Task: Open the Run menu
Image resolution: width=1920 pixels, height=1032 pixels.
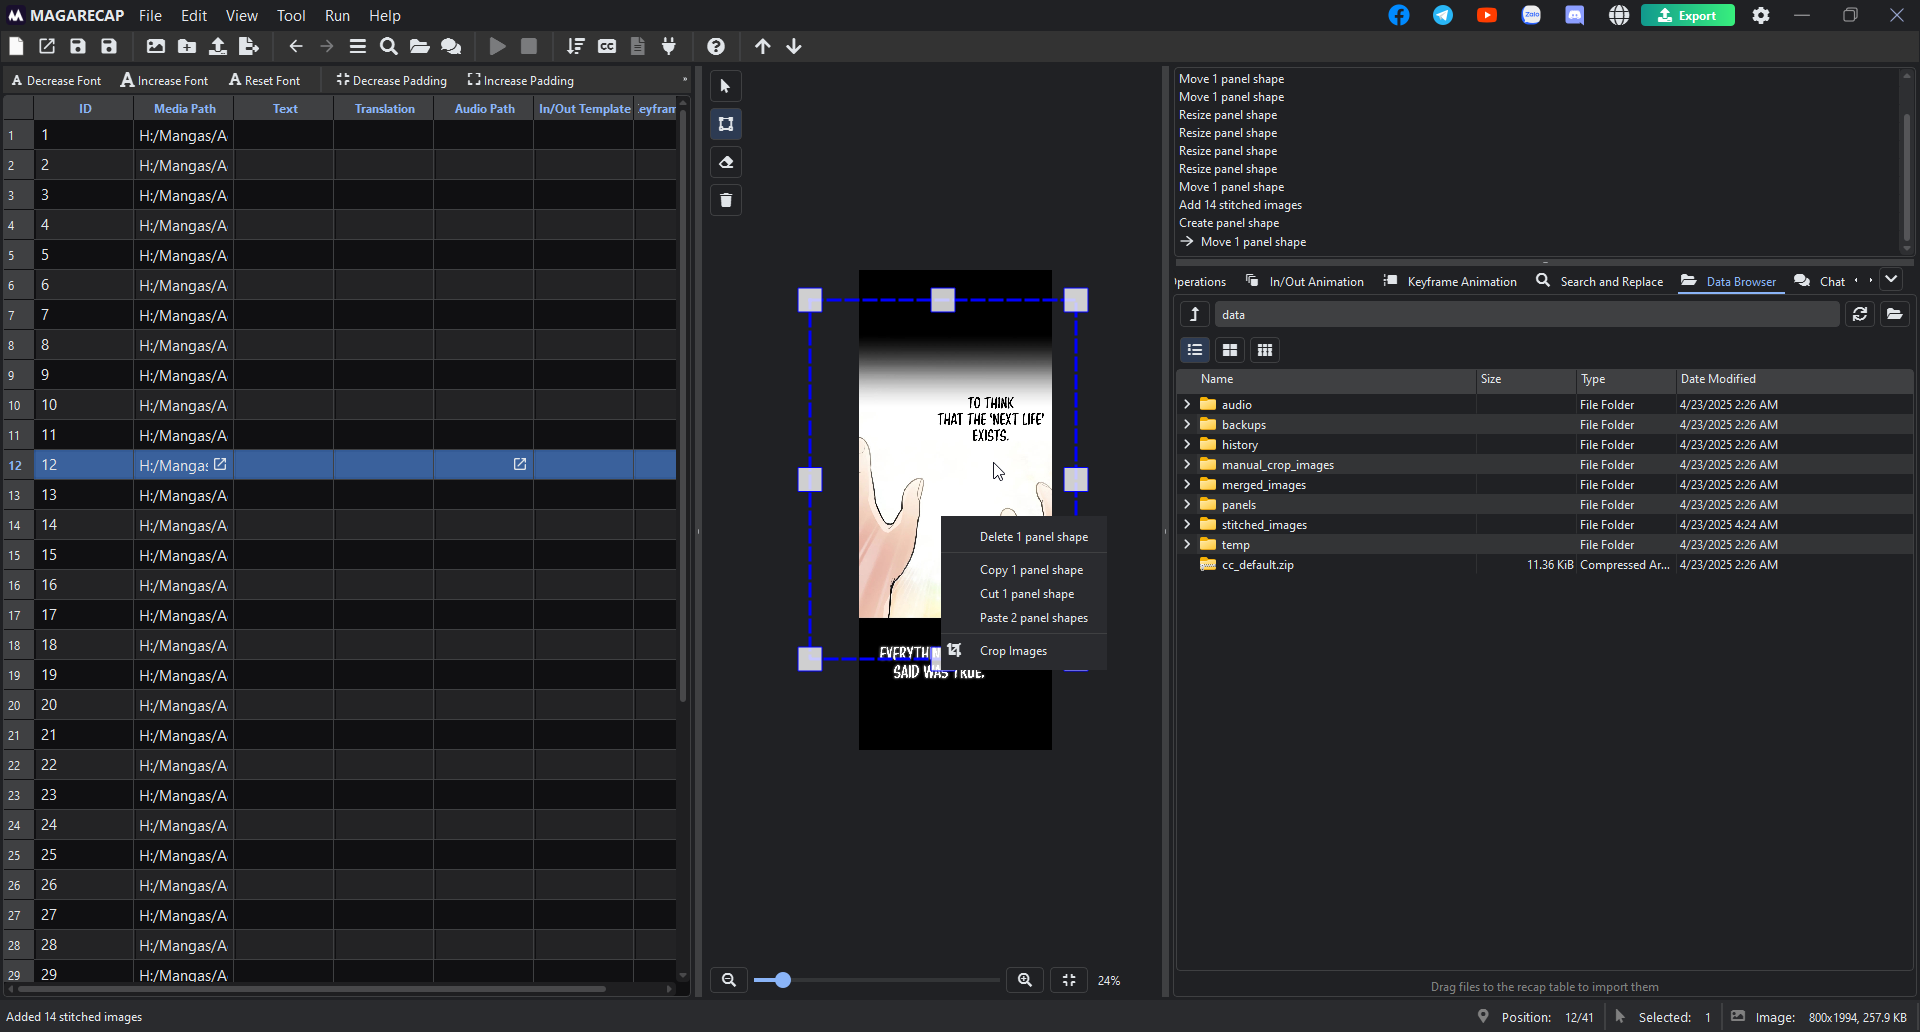Action: click(x=337, y=15)
